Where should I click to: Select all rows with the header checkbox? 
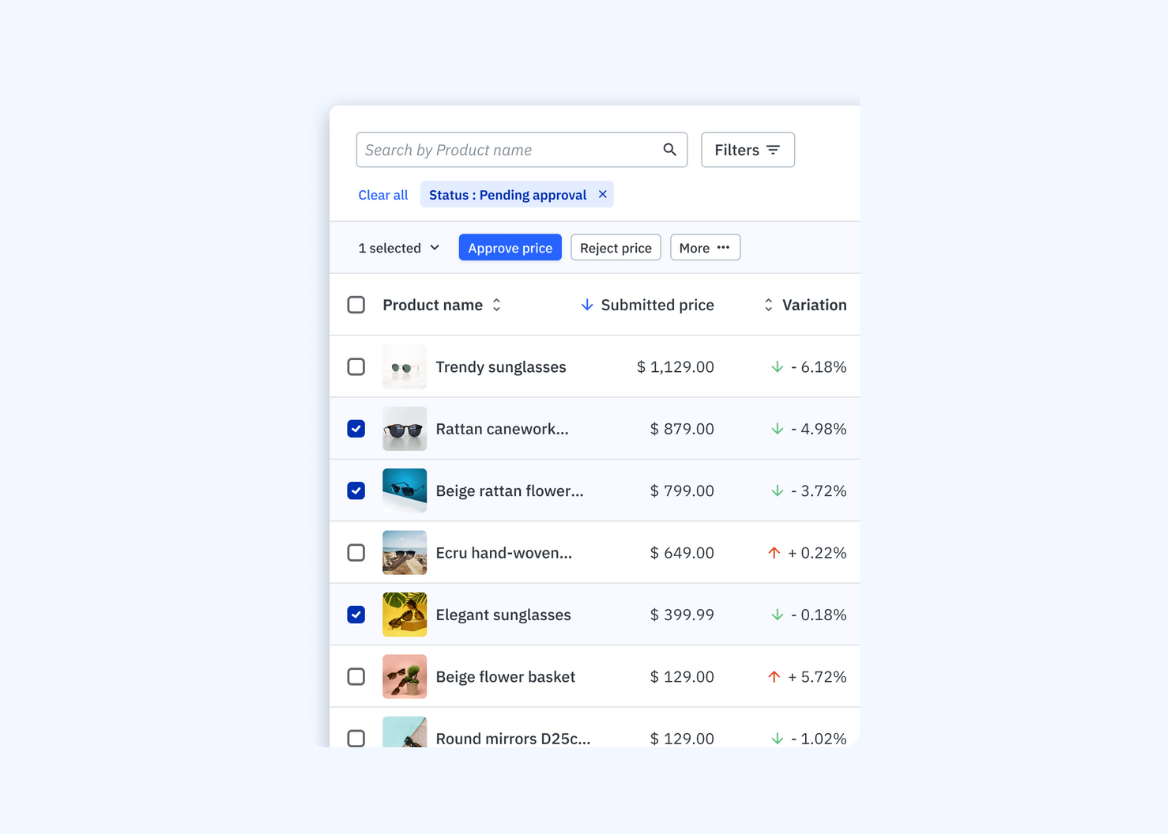coord(356,305)
